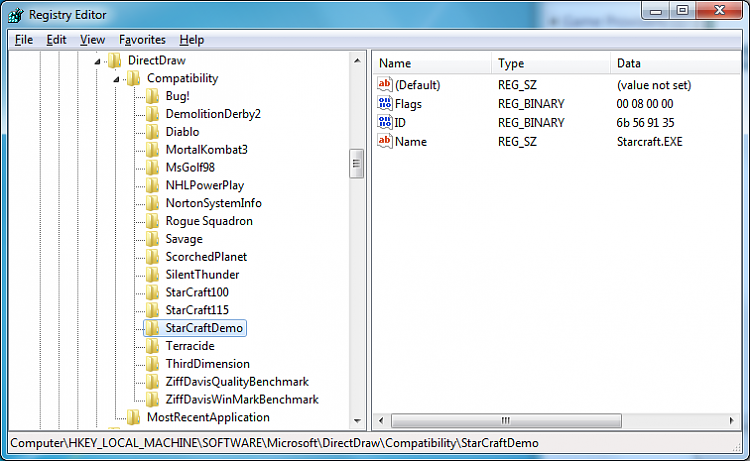Screen dimensions: 750x461
Task: Sort values by the Type column header
Action: 551,63
